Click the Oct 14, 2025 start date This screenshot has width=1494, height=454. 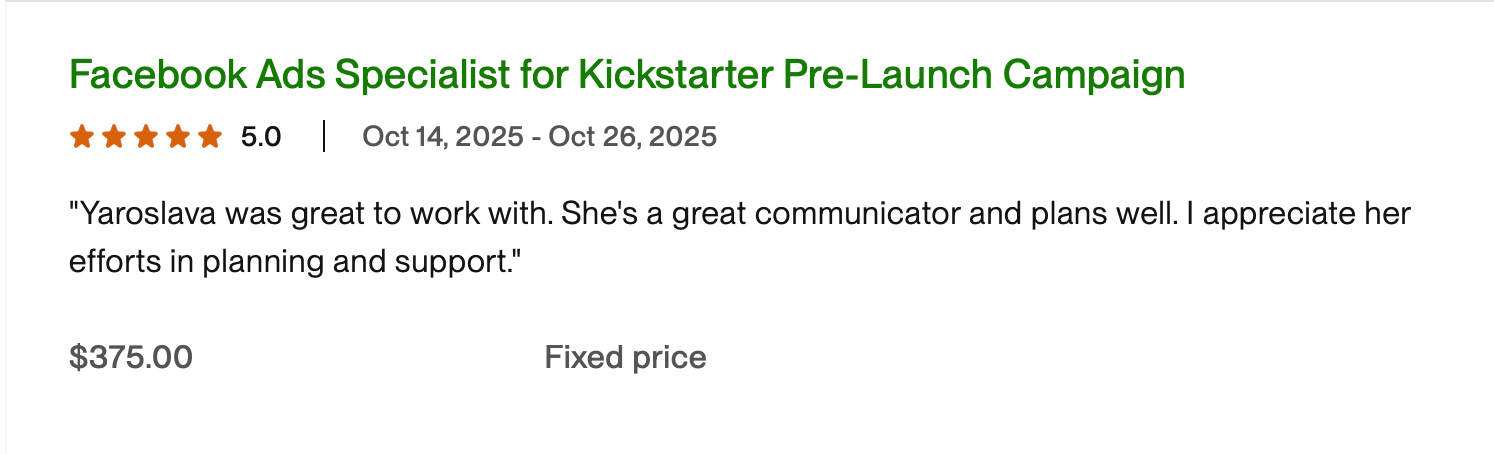[x=442, y=136]
